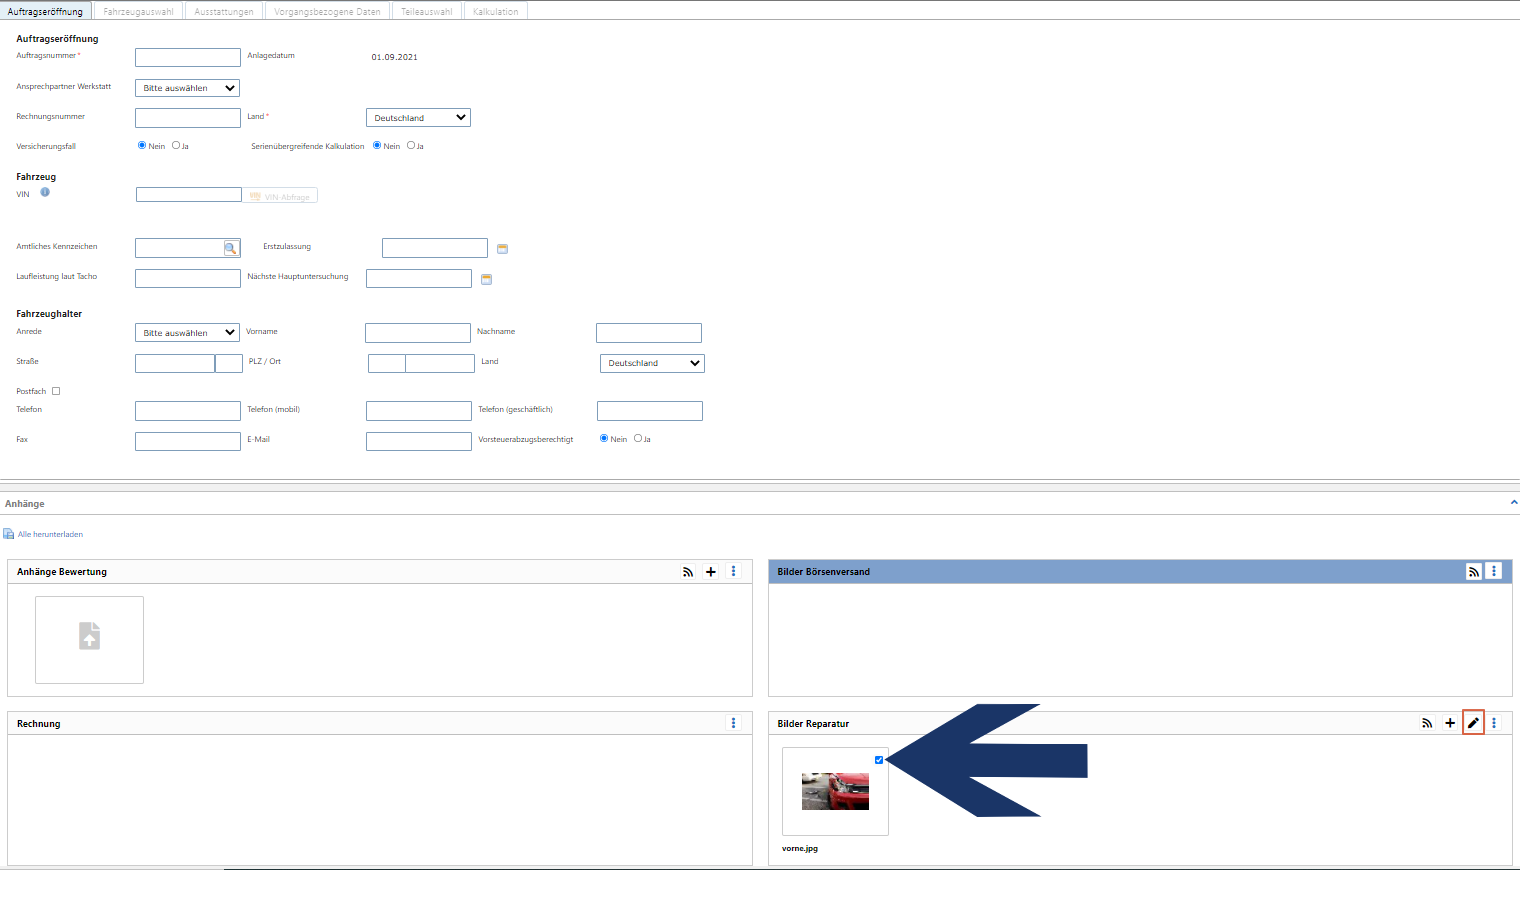Viewport: 1520px width, 900px height.
Task: Click the Ort city field
Action: [x=440, y=363]
